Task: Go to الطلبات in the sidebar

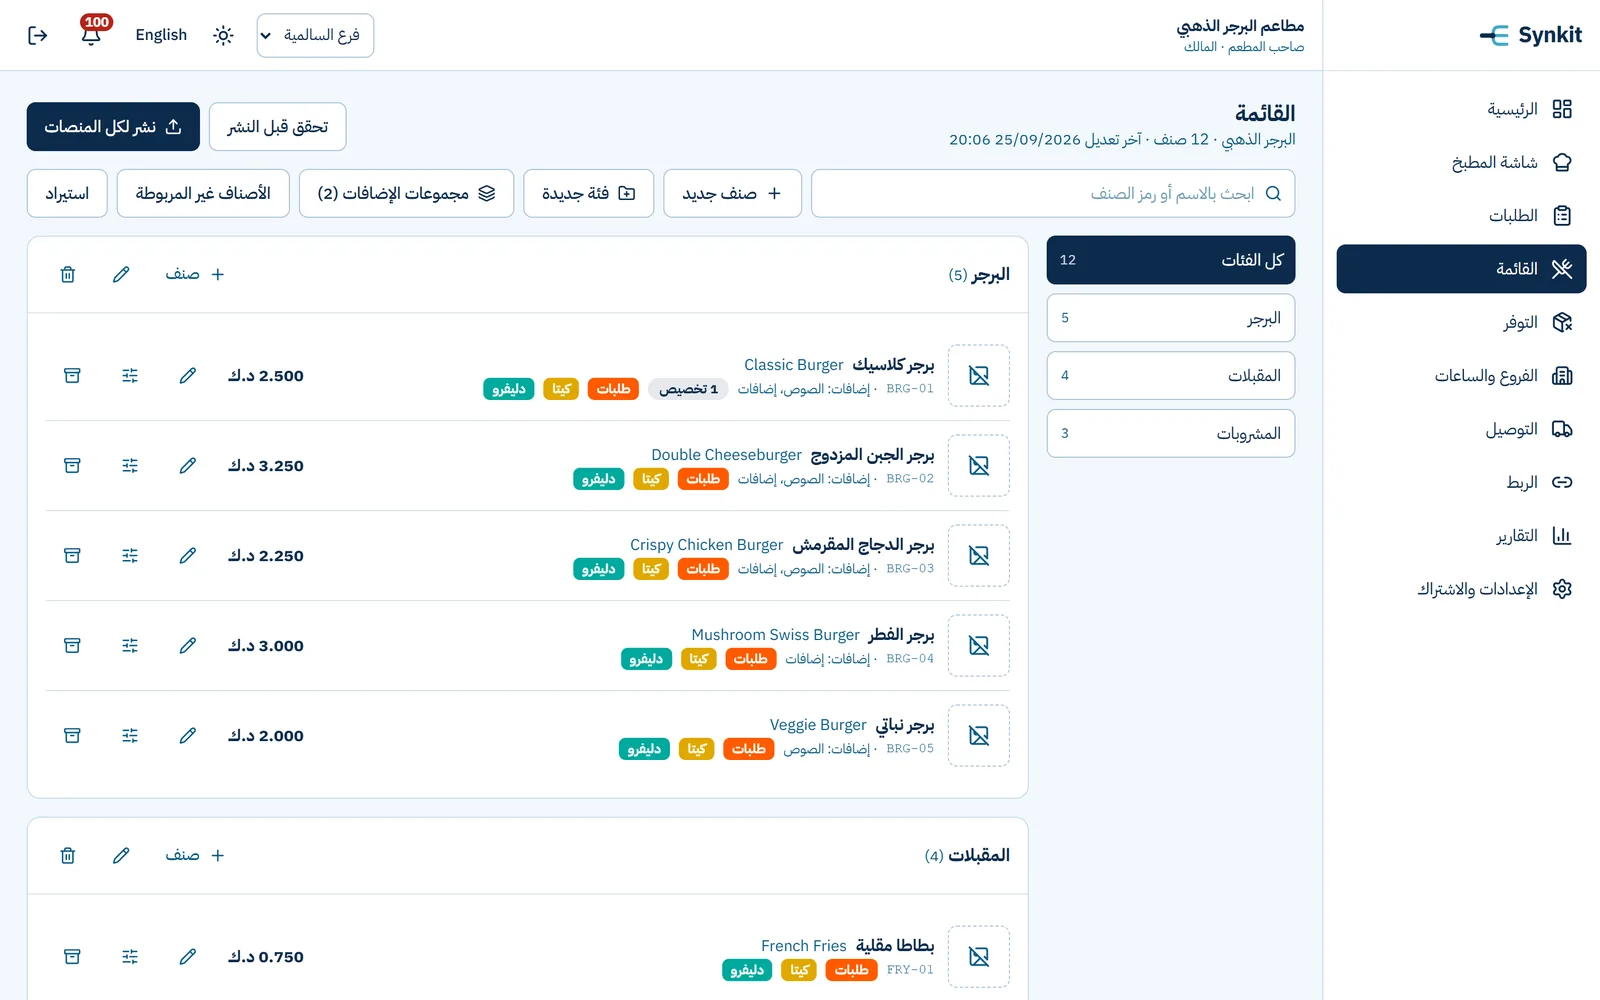Action: [x=1461, y=215]
